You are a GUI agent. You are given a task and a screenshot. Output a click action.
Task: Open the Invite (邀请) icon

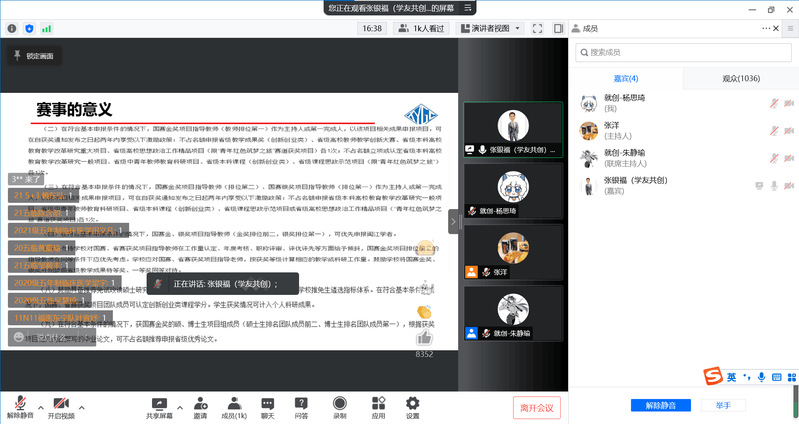tap(200, 405)
